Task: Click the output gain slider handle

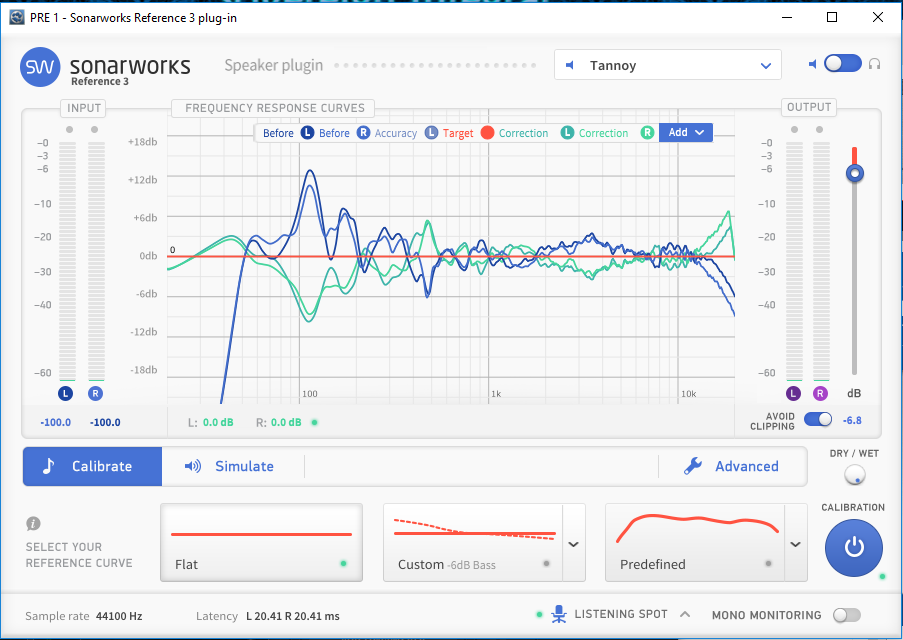Action: pyautogui.click(x=855, y=173)
